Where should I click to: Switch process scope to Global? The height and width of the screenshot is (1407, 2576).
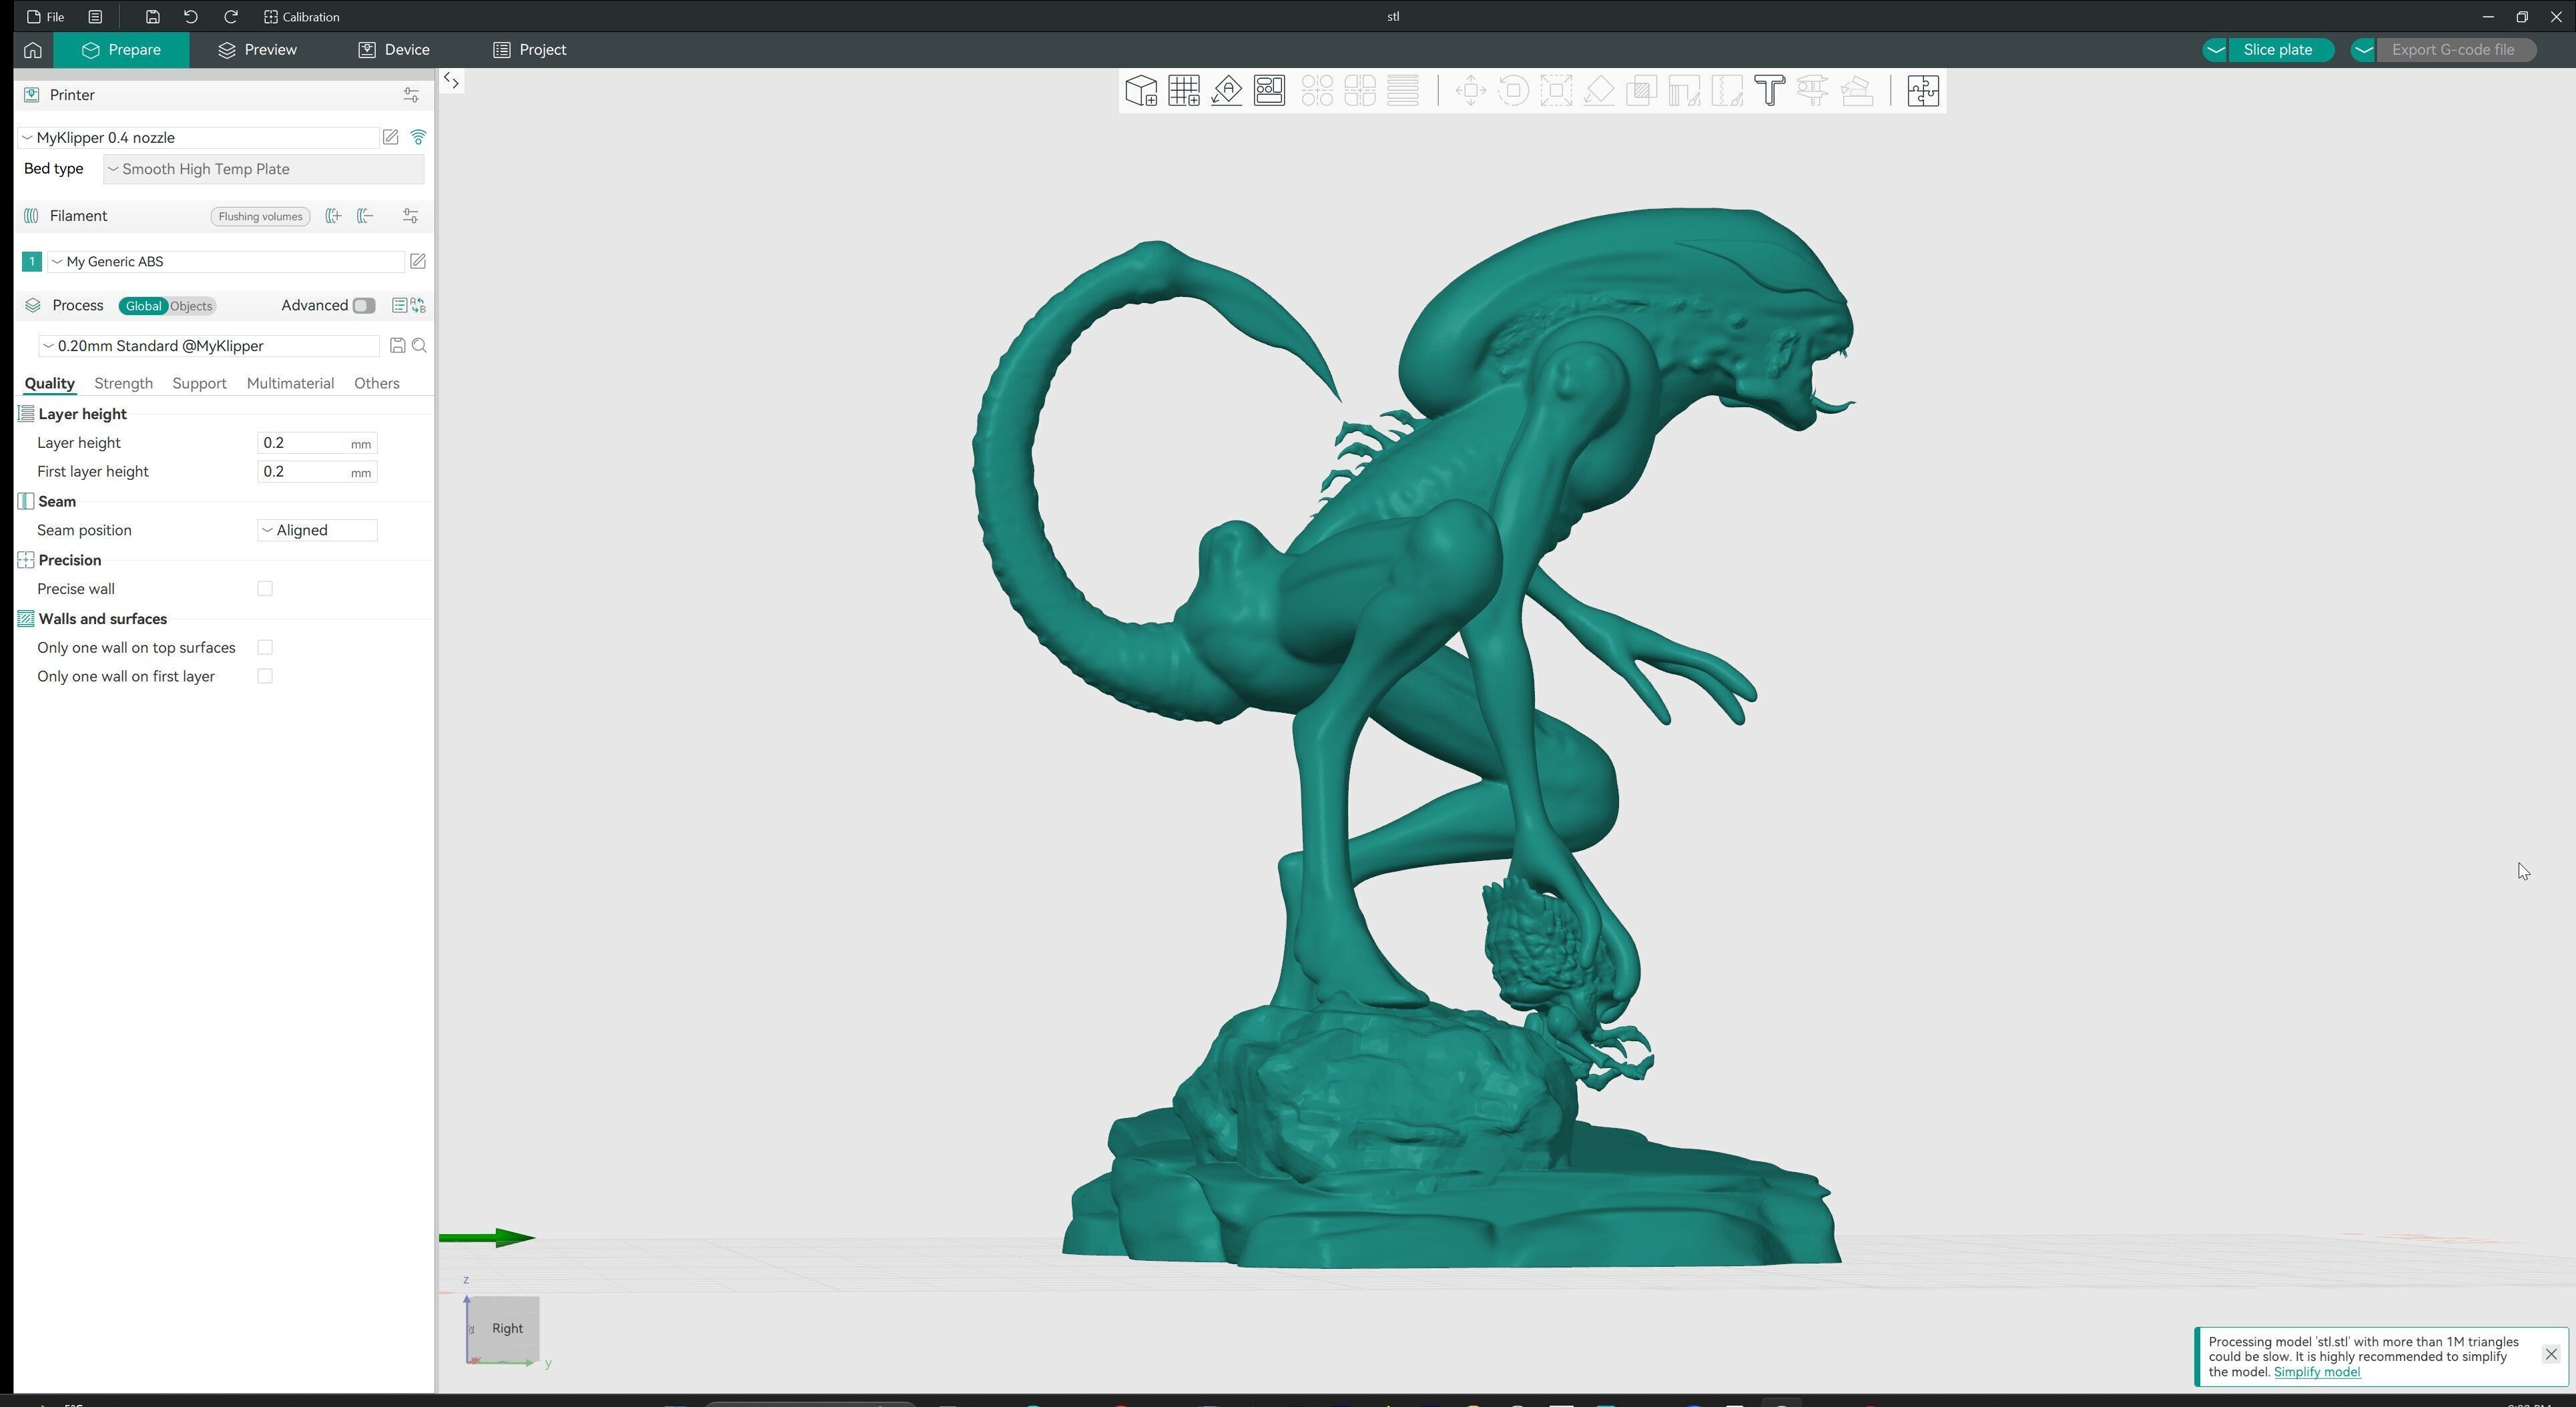pos(143,306)
